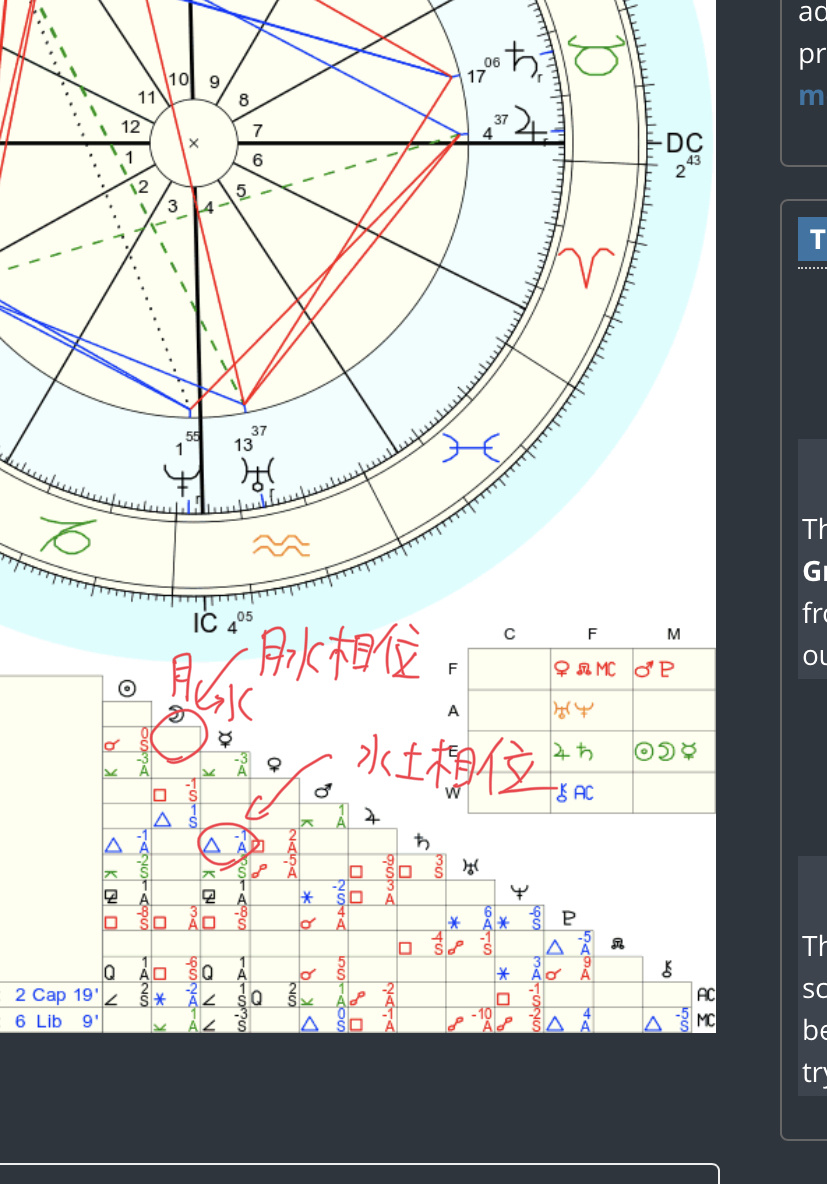
Task: Select the Saturn glyph at 17°06 in the wheel
Action: pyautogui.click(x=524, y=61)
